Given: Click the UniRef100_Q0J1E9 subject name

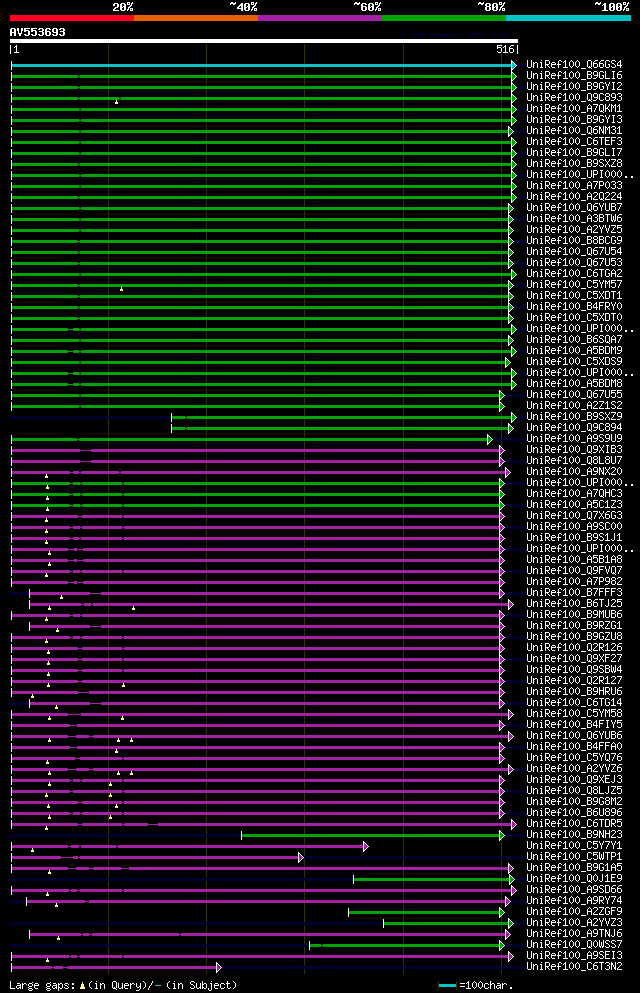Looking at the screenshot, I should [574, 878].
